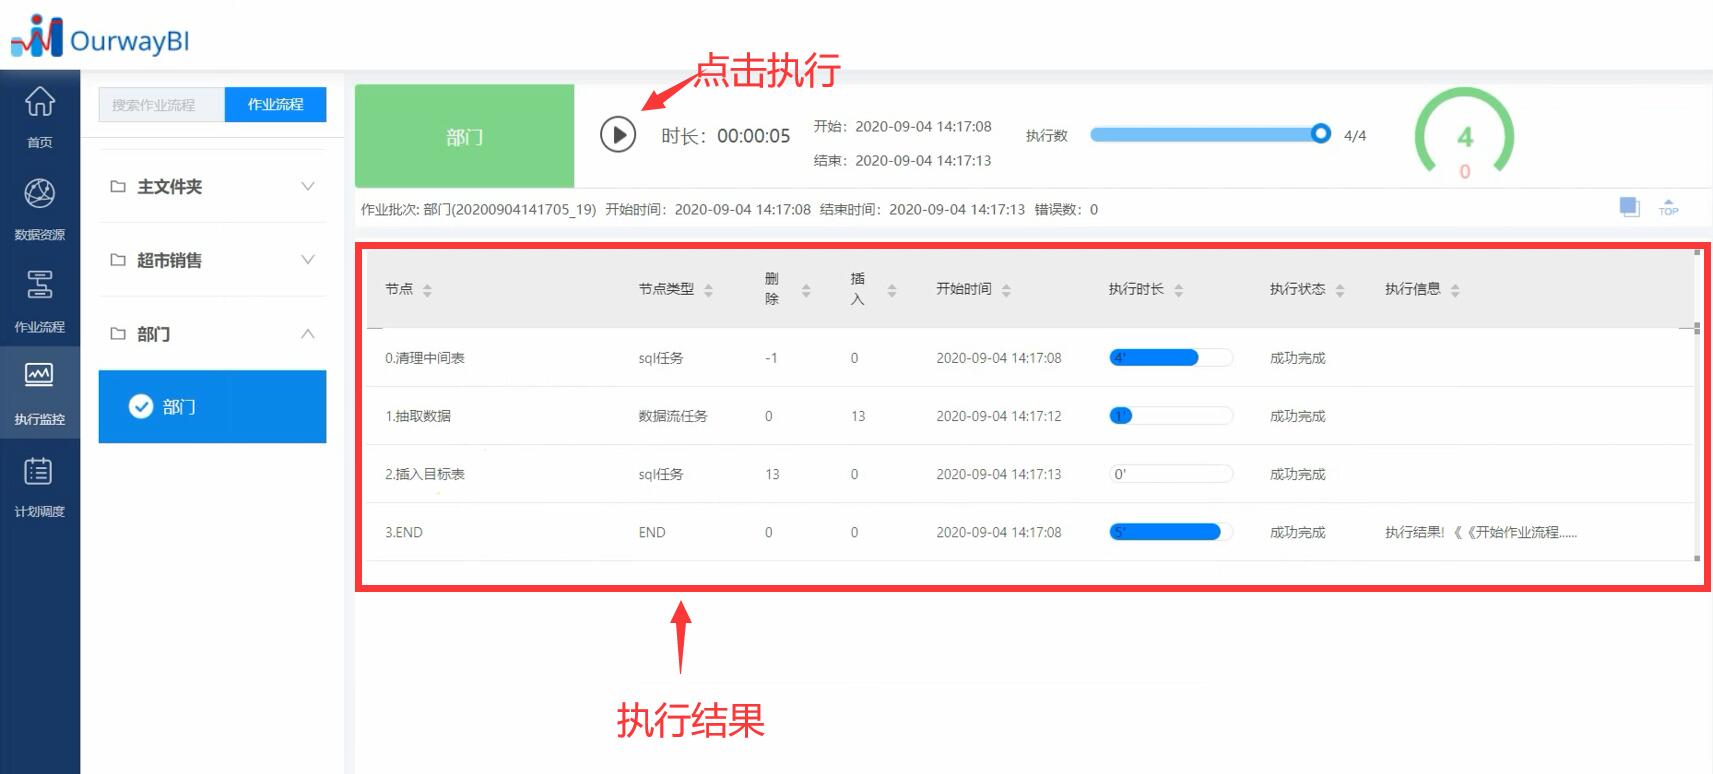Click the TOP arrow icon
1713x774 pixels.
click(x=1668, y=207)
